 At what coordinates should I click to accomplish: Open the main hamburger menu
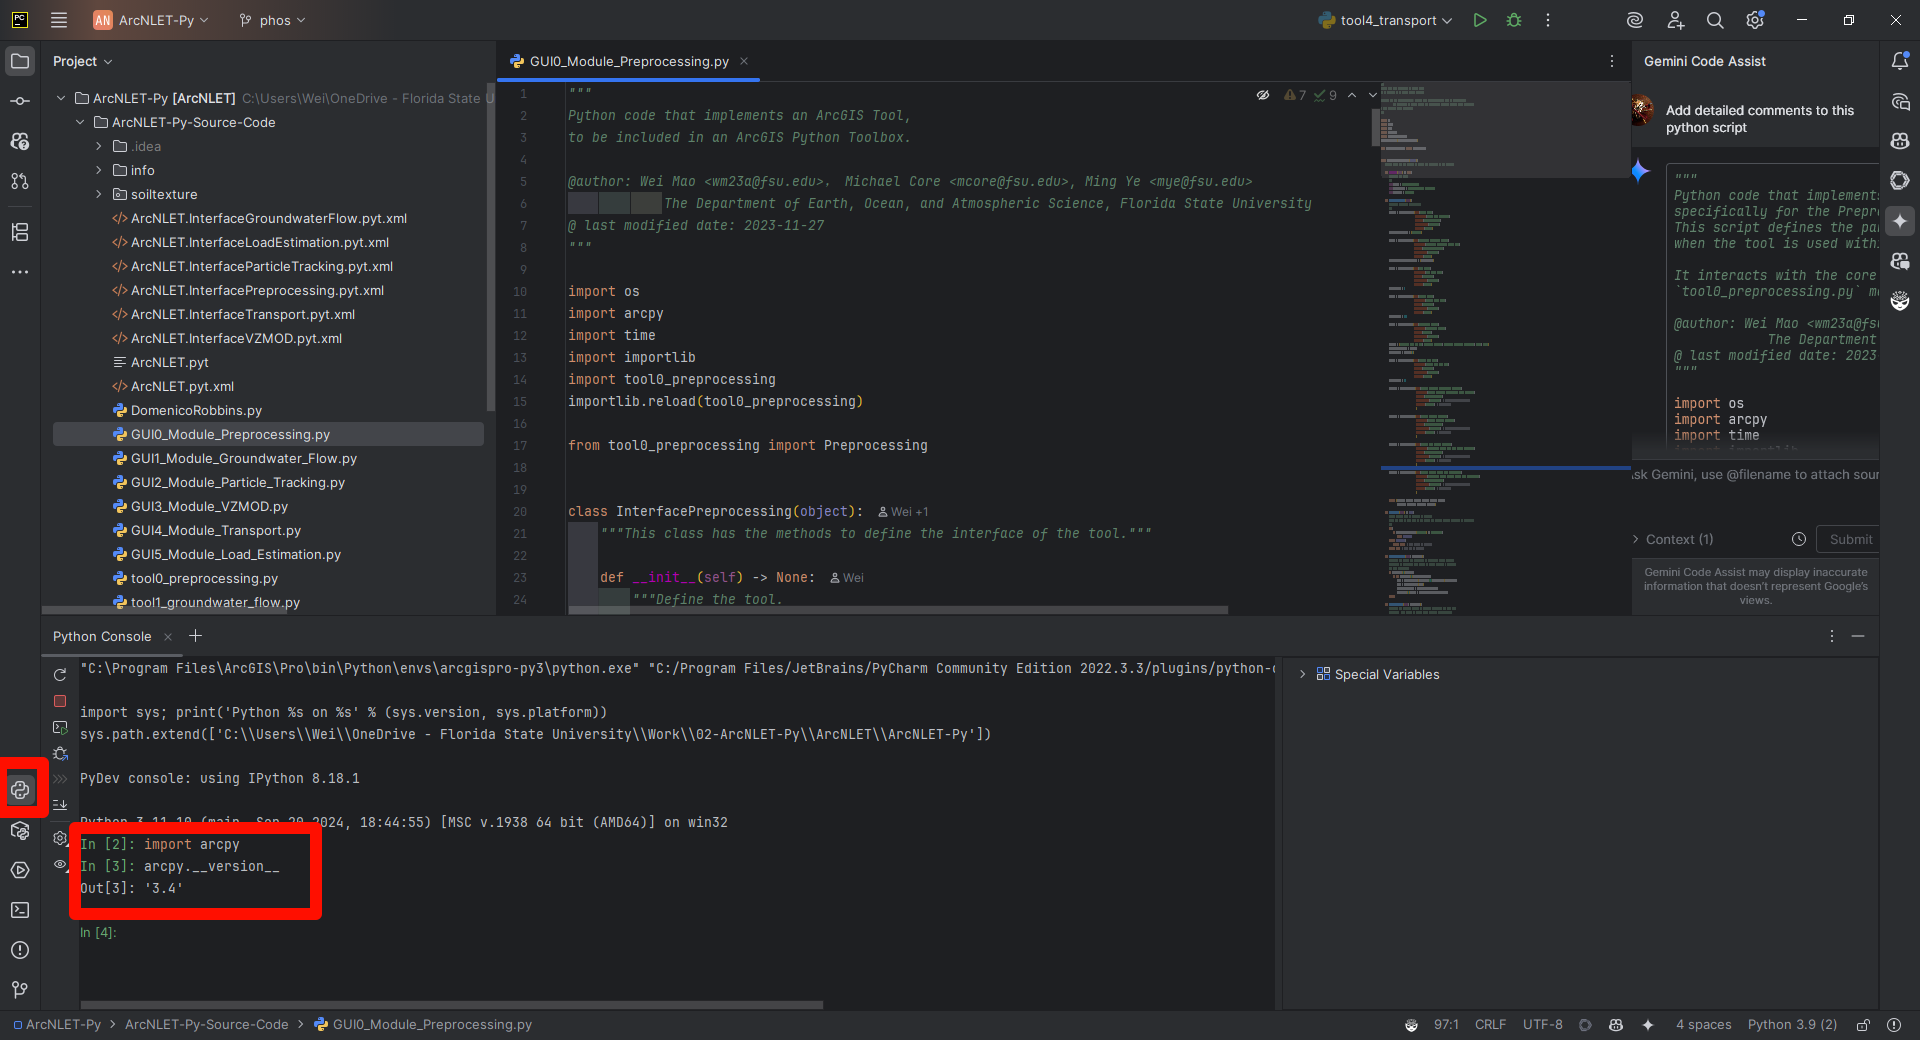pyautogui.click(x=59, y=20)
